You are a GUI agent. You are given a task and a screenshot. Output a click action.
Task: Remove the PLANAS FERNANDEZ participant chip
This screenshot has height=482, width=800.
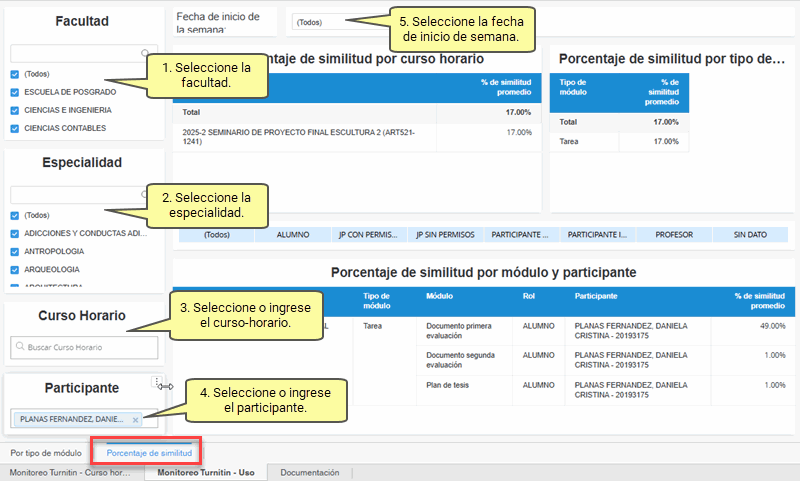coord(136,419)
